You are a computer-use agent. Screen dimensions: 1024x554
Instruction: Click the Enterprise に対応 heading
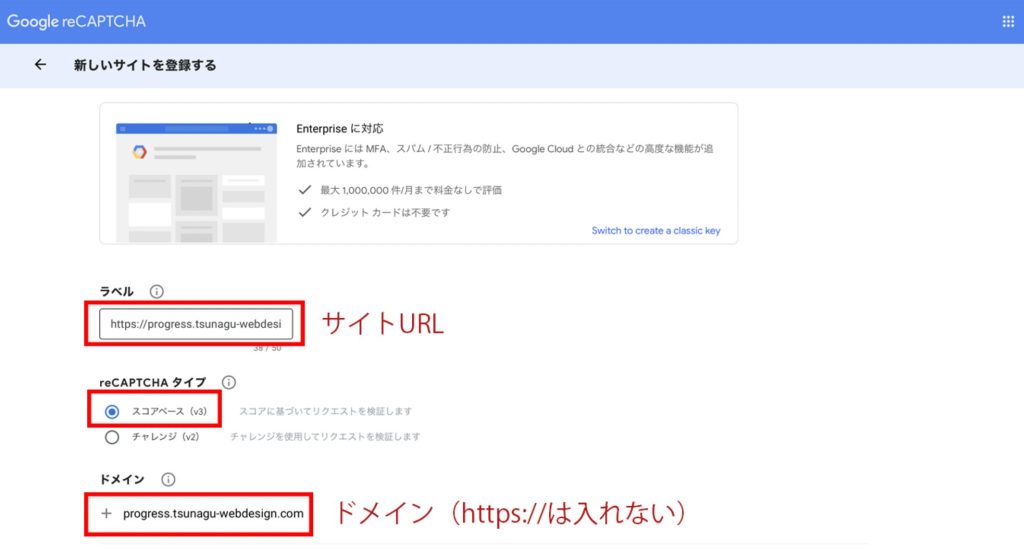click(340, 129)
